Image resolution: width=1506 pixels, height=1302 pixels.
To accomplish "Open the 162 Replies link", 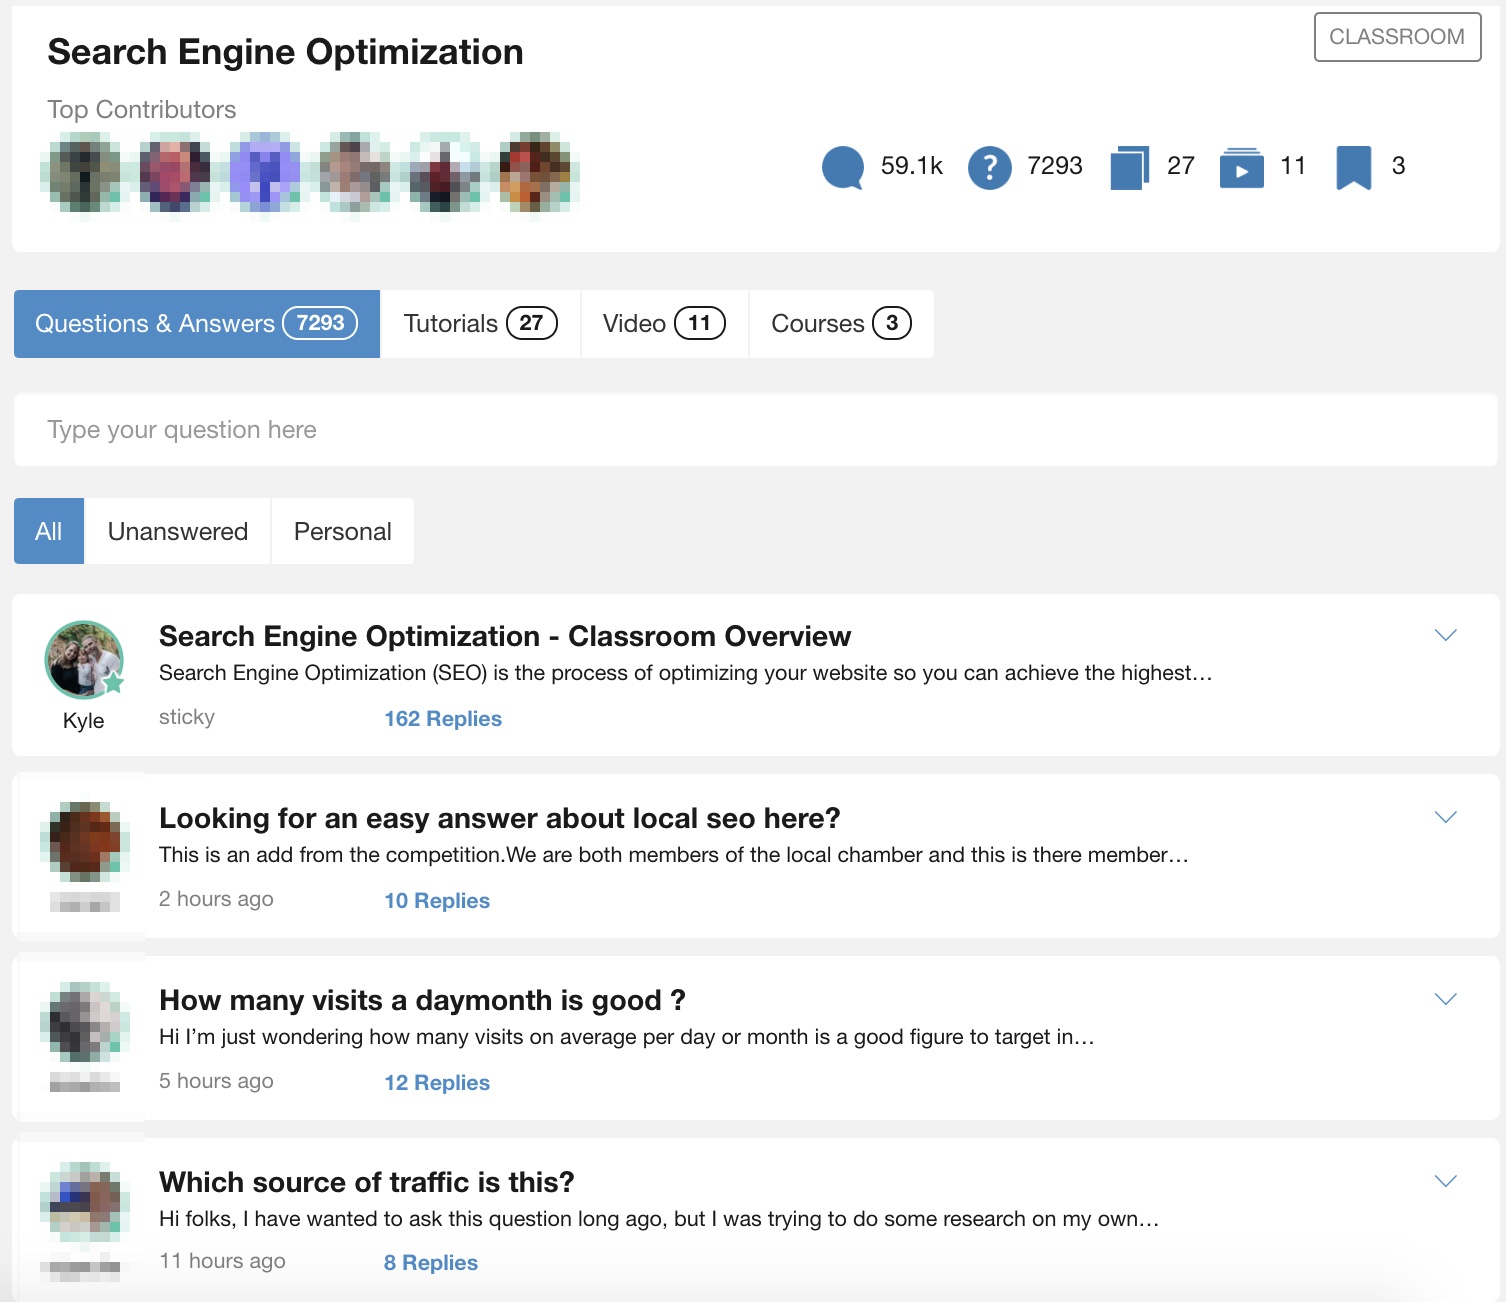I will point(443,719).
